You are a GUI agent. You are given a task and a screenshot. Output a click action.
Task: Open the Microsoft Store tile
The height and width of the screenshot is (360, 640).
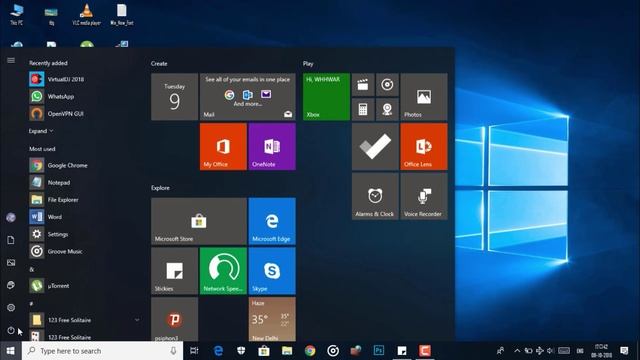point(199,221)
